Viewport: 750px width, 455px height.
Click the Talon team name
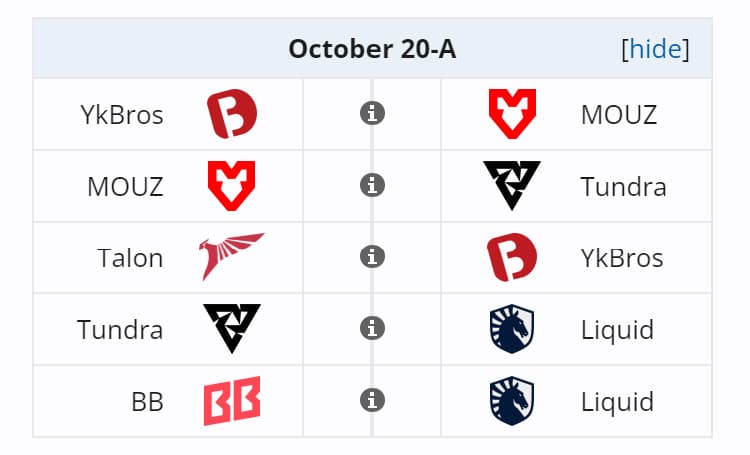point(130,258)
